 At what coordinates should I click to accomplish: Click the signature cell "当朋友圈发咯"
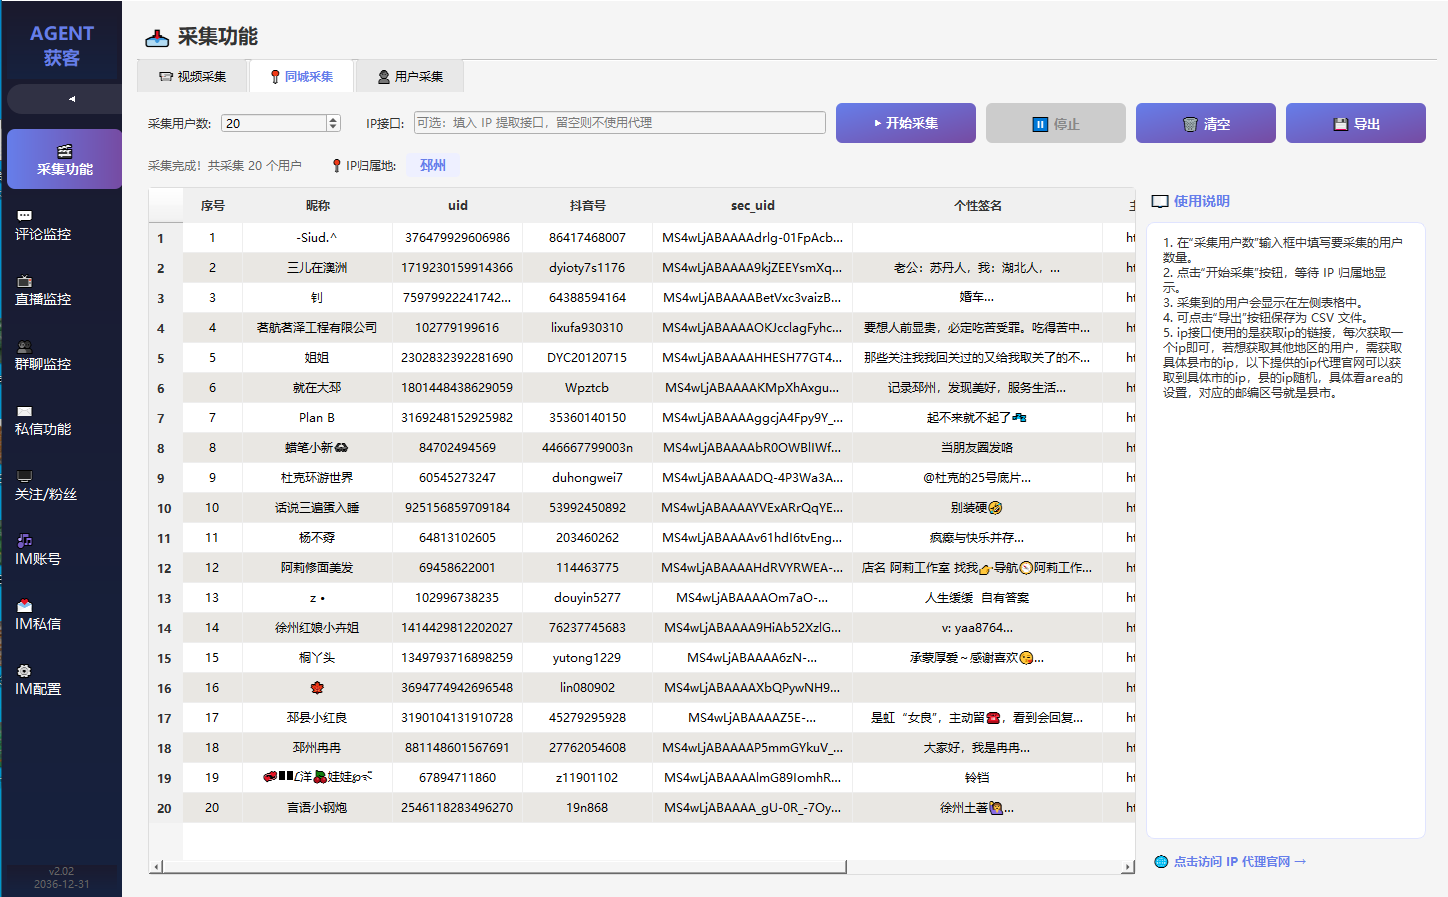pyautogui.click(x=977, y=448)
